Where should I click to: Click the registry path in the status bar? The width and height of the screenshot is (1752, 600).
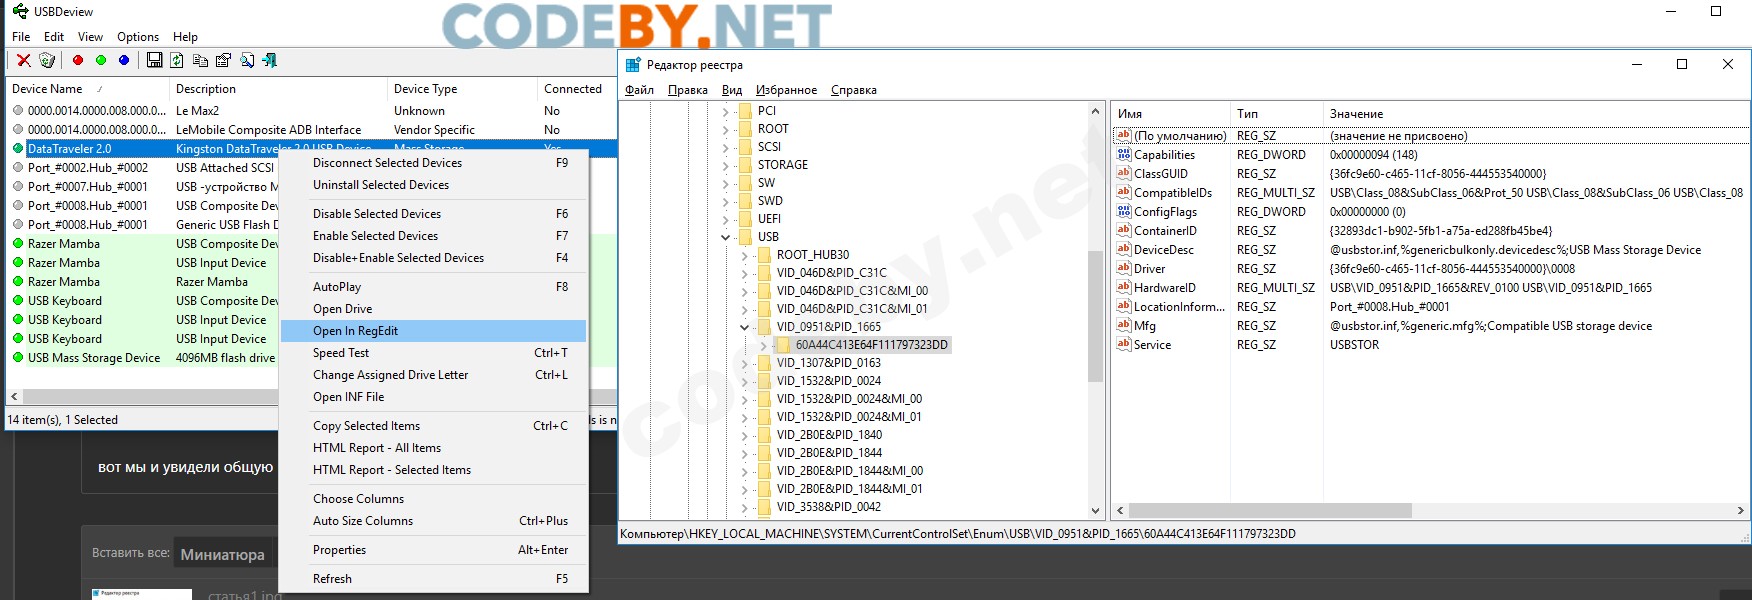point(958,534)
